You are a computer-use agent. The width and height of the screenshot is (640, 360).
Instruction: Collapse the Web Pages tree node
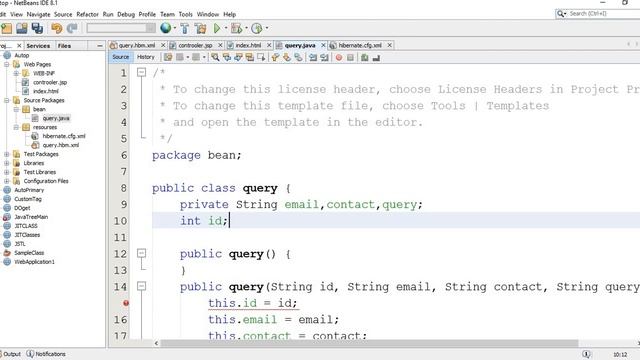(7, 64)
